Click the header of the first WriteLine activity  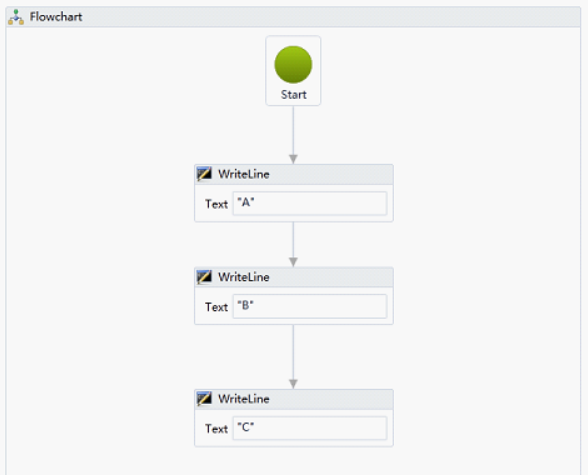pyautogui.click(x=294, y=174)
